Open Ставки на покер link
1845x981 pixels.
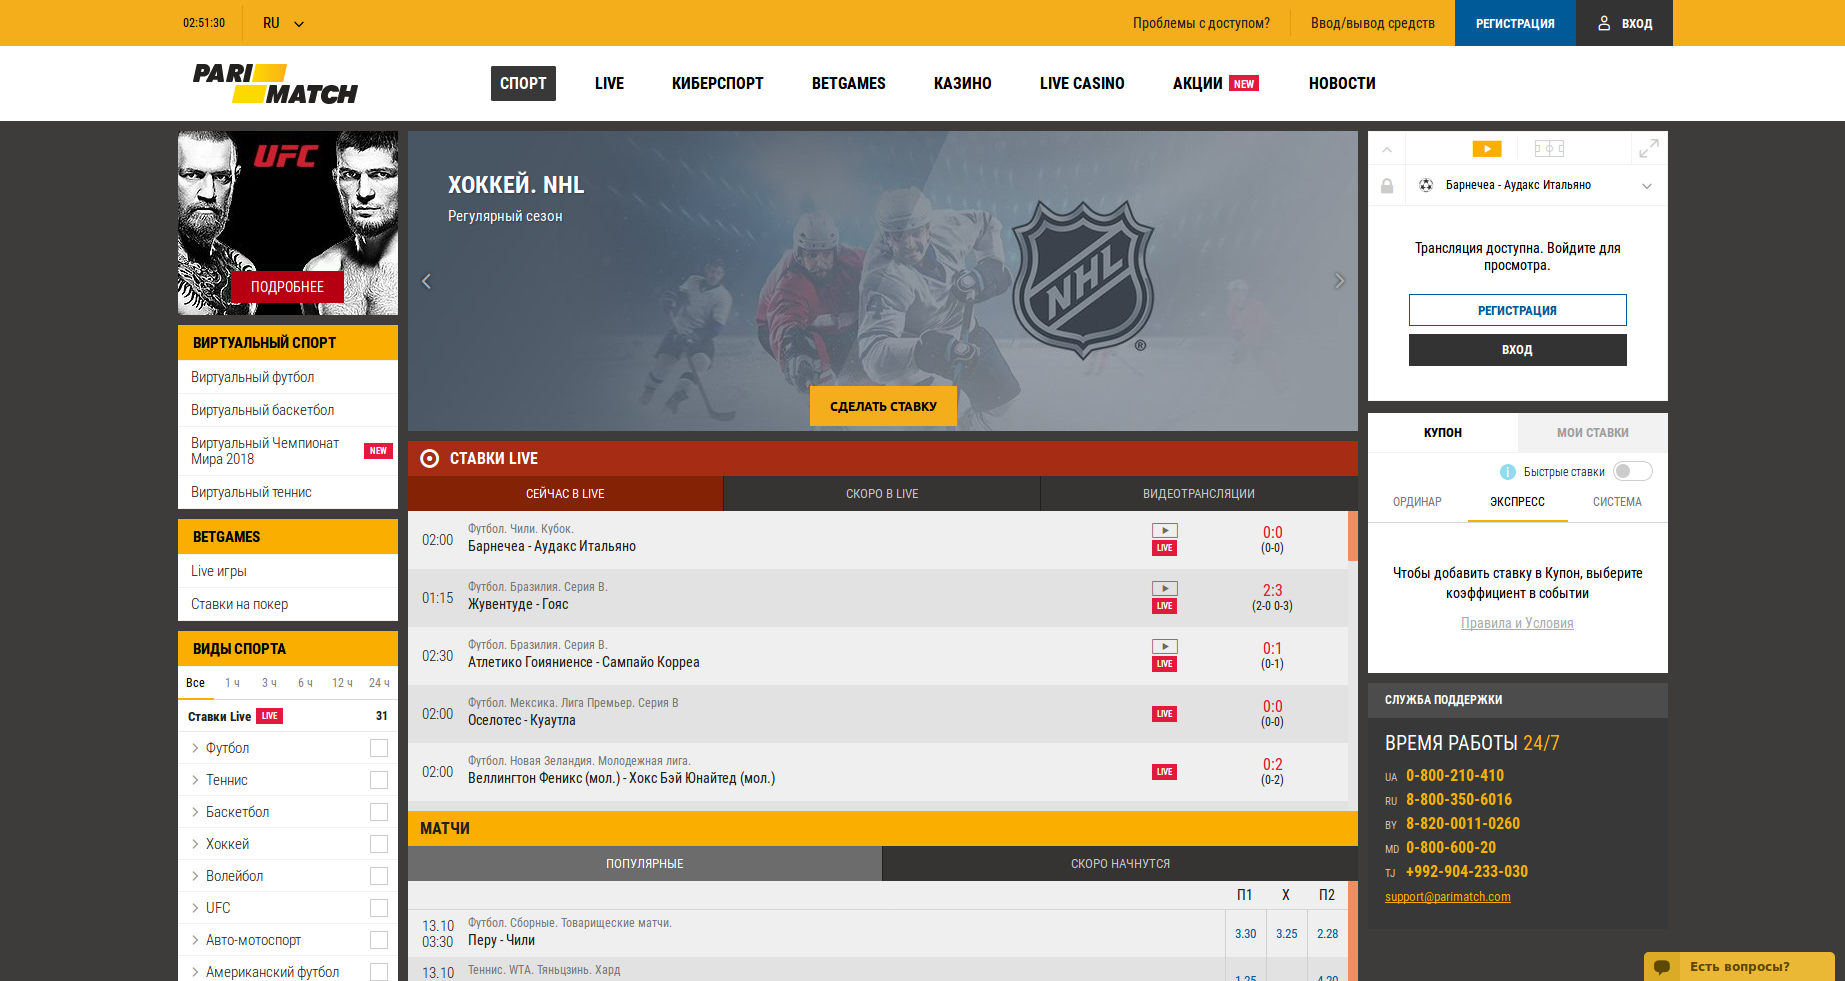pyautogui.click(x=239, y=604)
